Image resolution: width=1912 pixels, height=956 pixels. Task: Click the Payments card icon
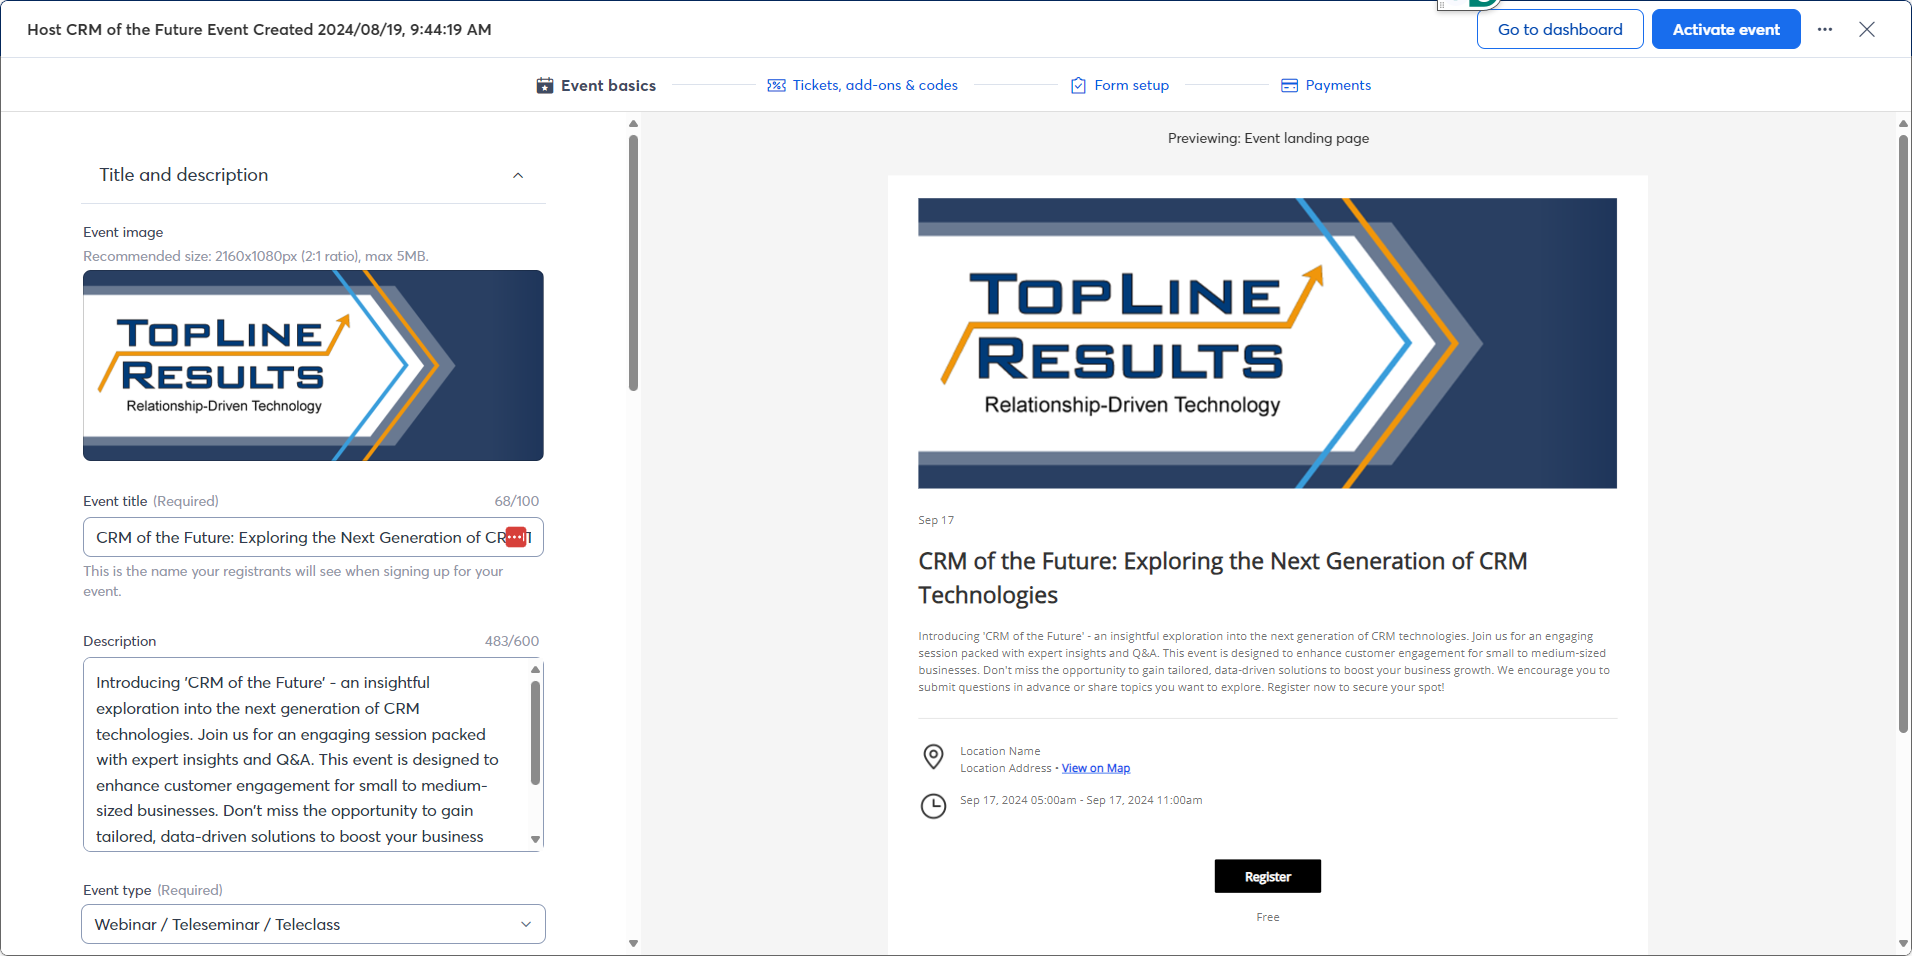[x=1290, y=86]
